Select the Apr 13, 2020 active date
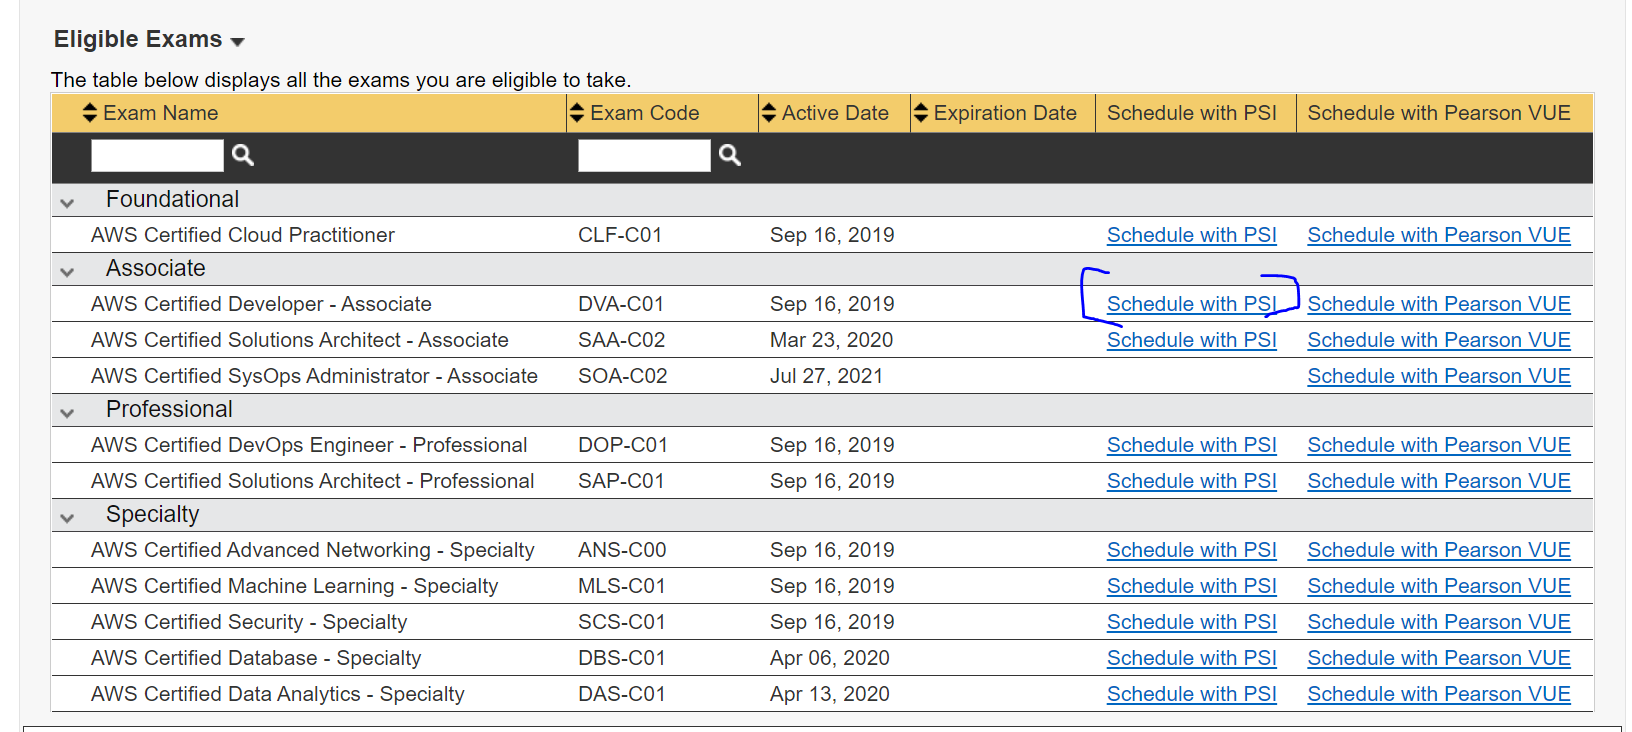The image size is (1632, 732). pyautogui.click(x=829, y=694)
